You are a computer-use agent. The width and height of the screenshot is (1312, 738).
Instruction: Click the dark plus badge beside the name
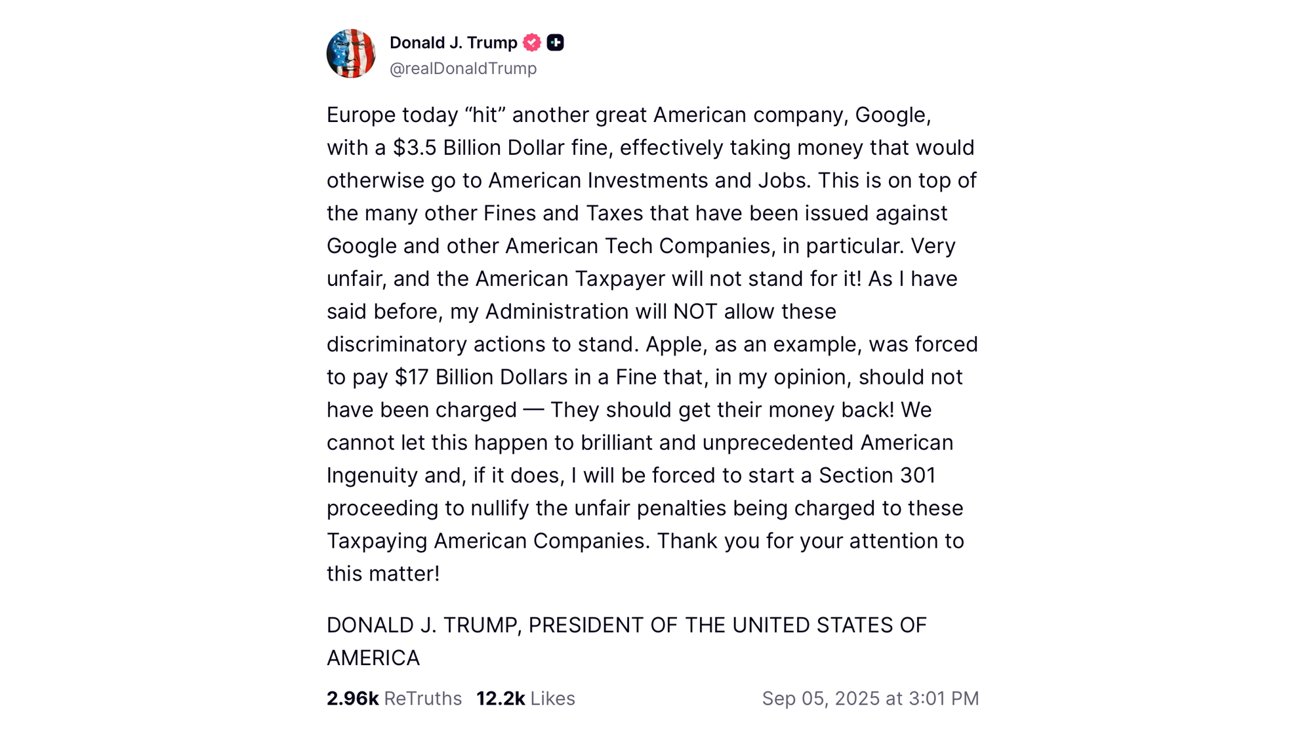click(555, 42)
